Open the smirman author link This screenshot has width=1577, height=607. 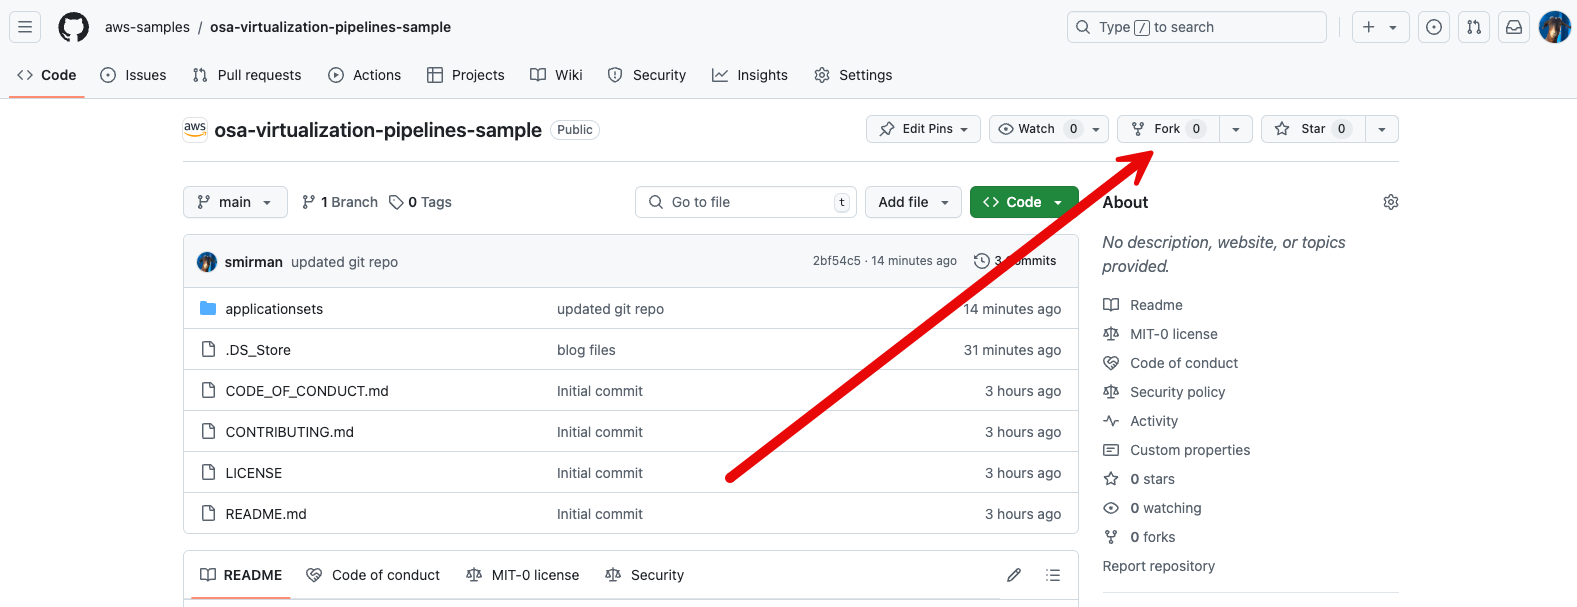click(253, 262)
